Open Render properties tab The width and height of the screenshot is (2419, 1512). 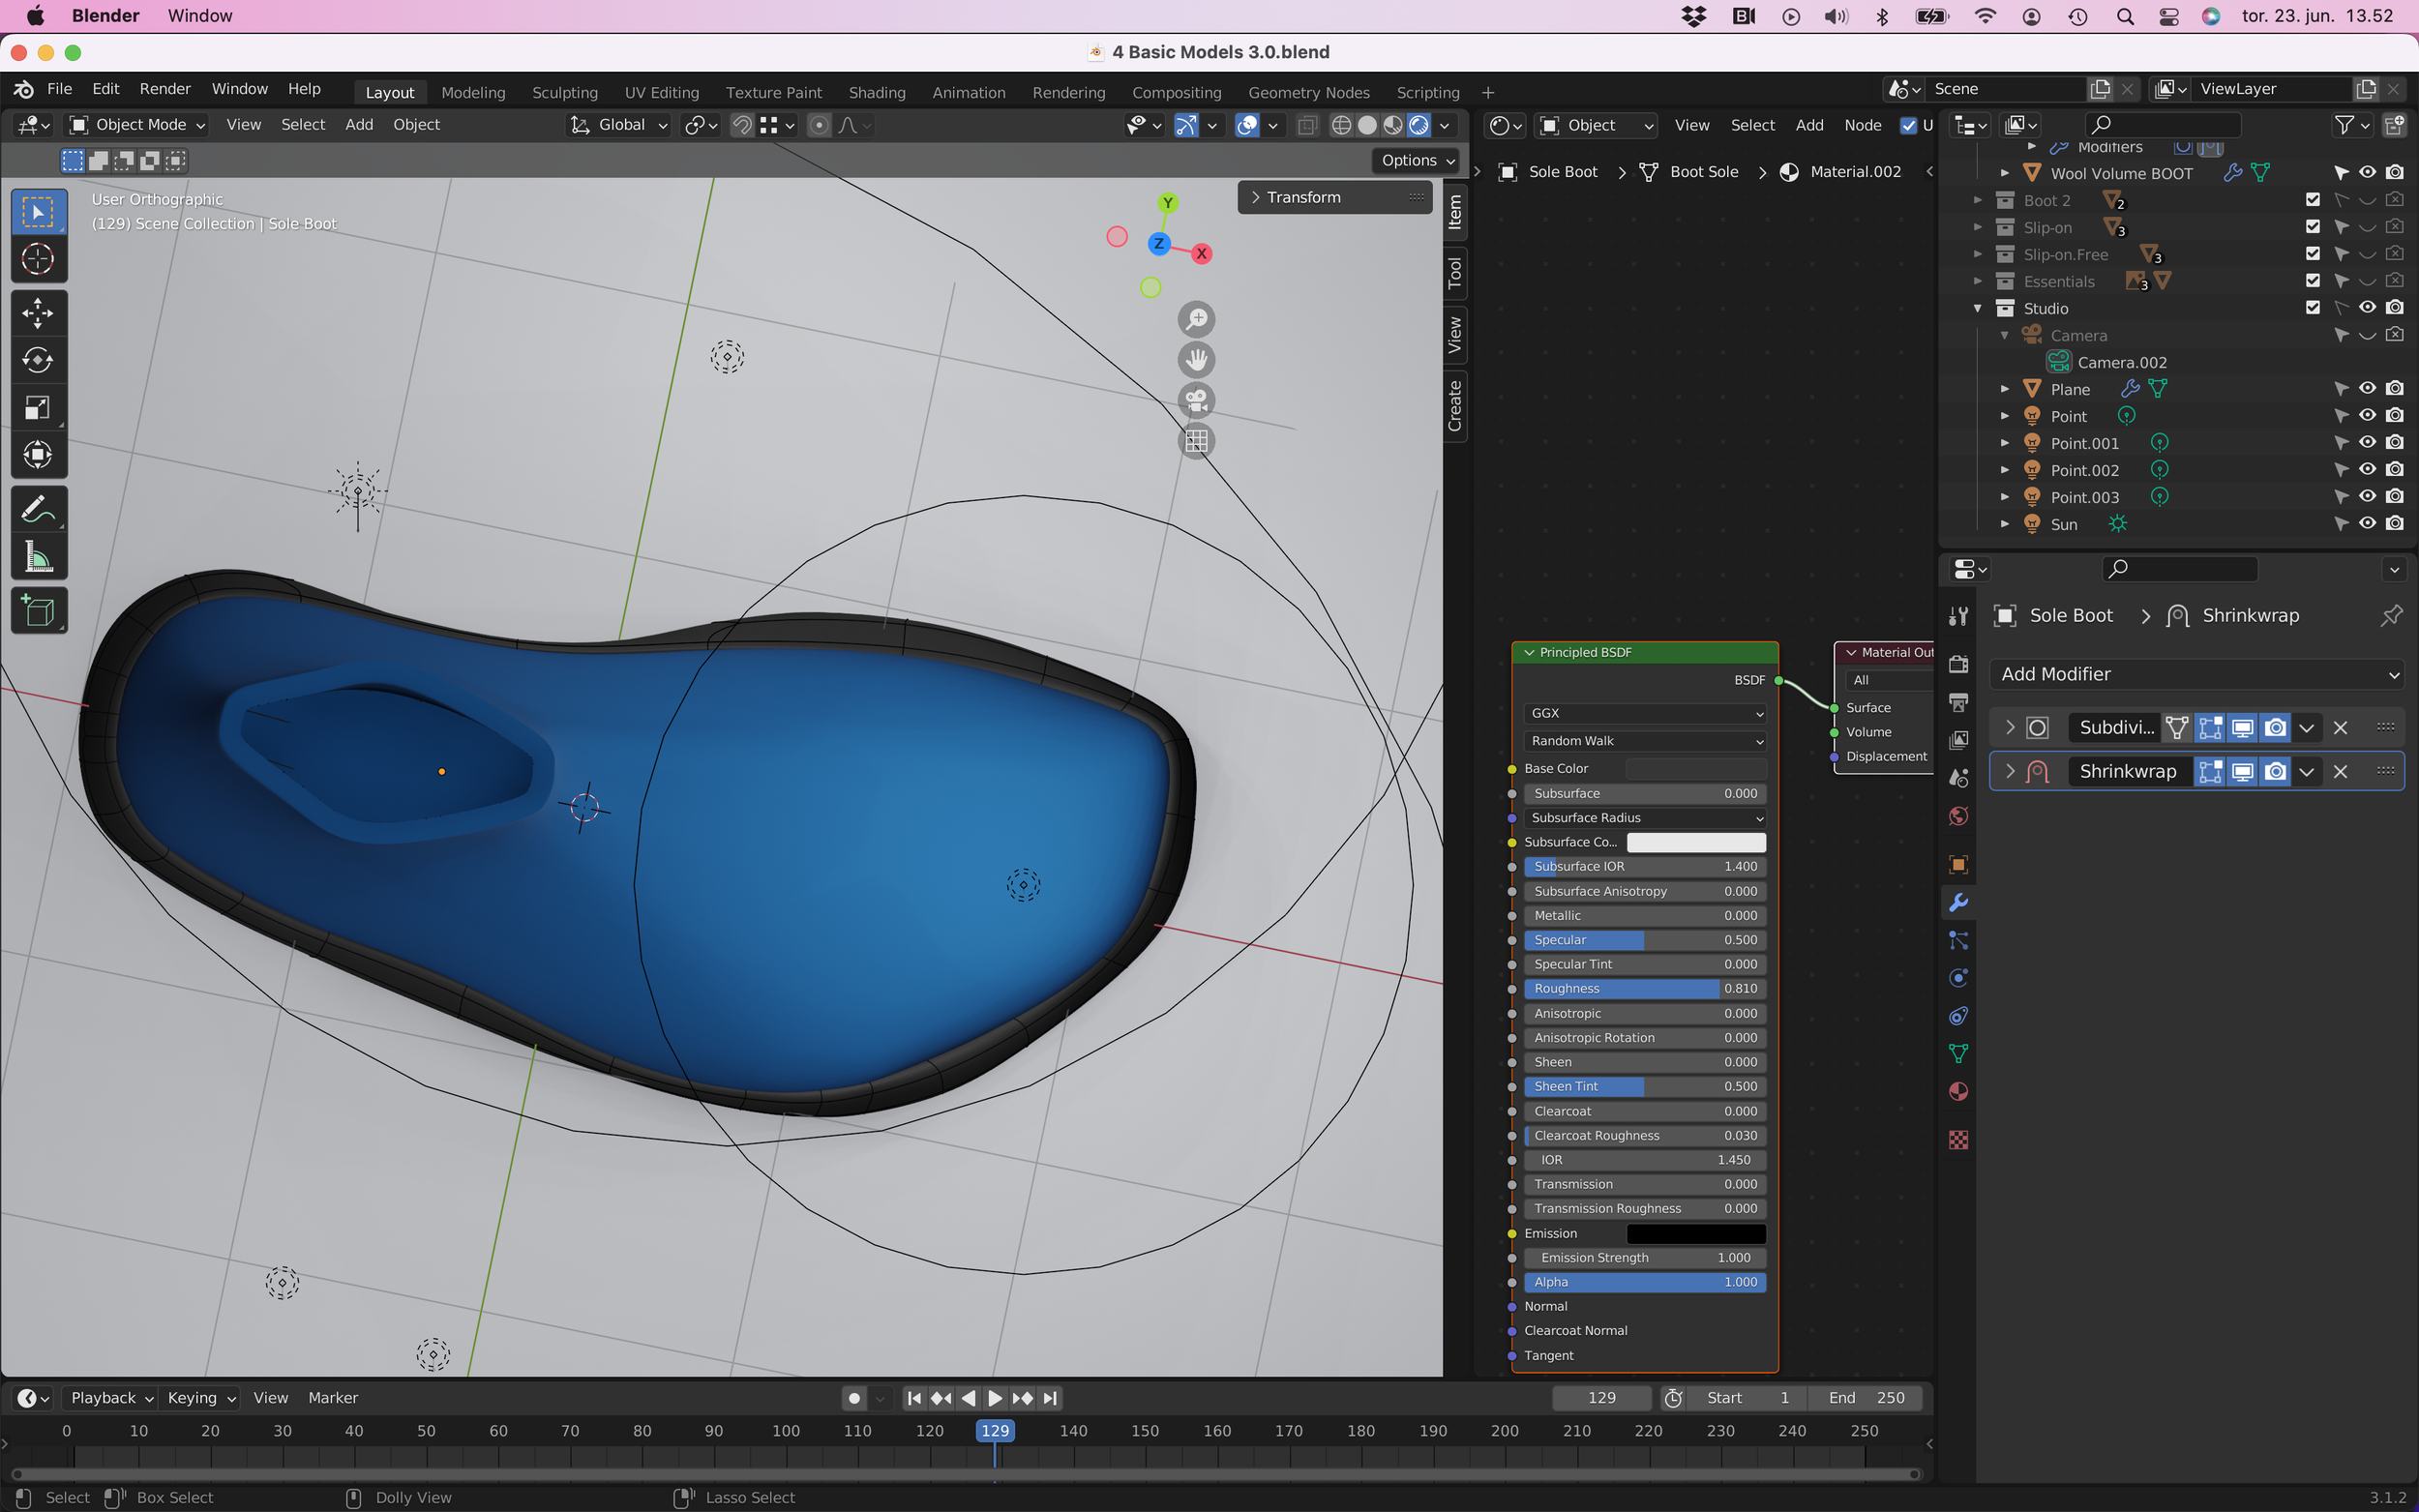pos(1958,664)
